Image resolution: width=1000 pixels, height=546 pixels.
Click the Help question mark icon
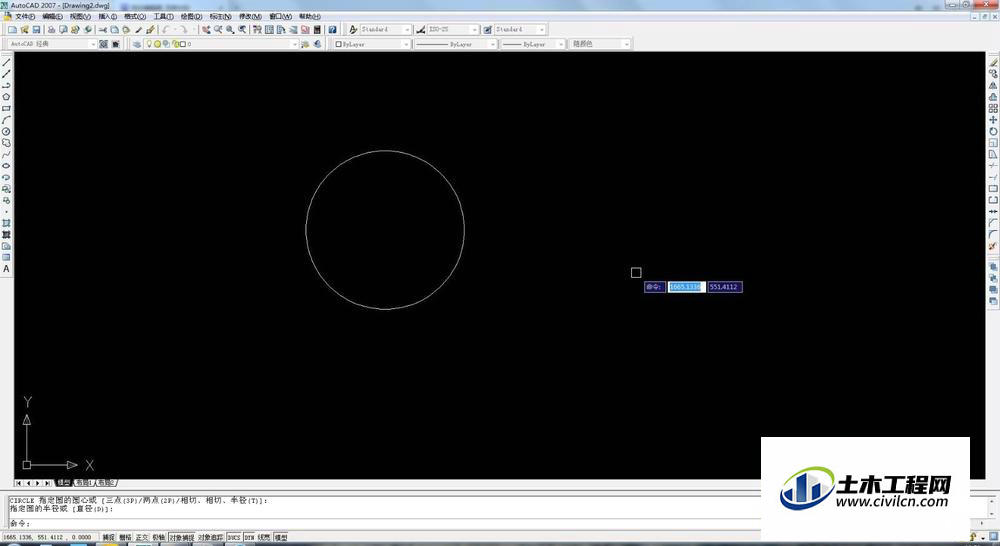click(x=332, y=29)
